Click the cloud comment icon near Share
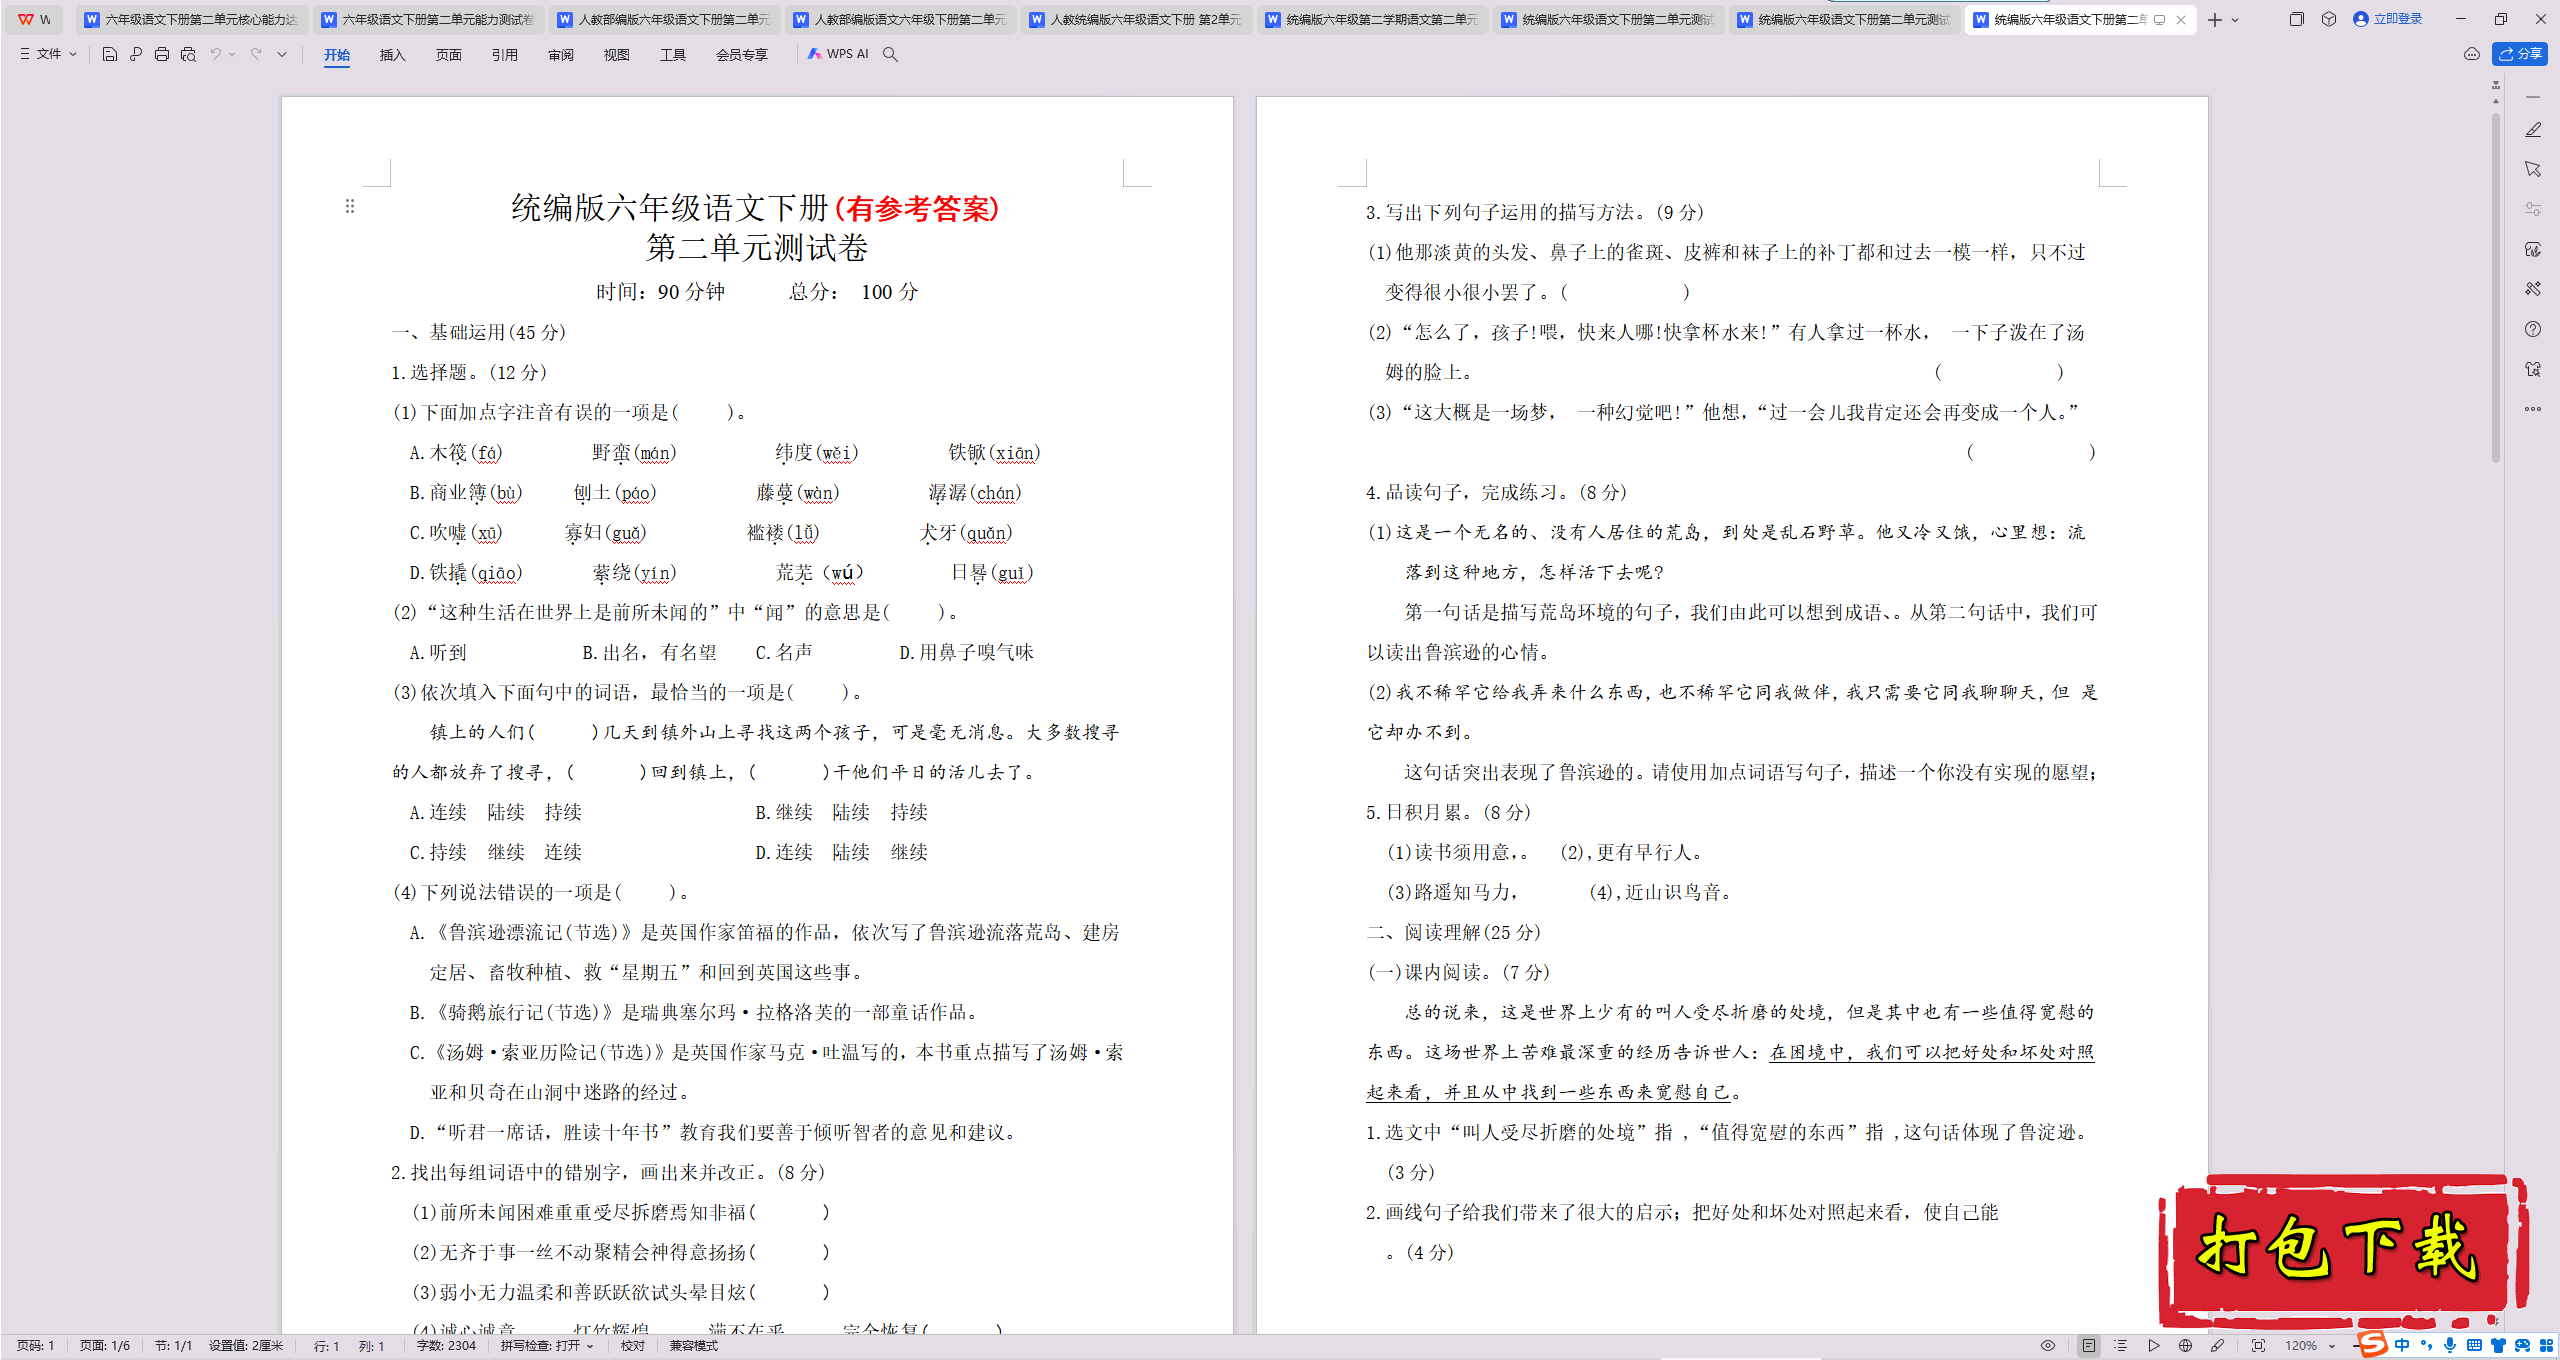The image size is (2560, 1360). pos(2472,54)
